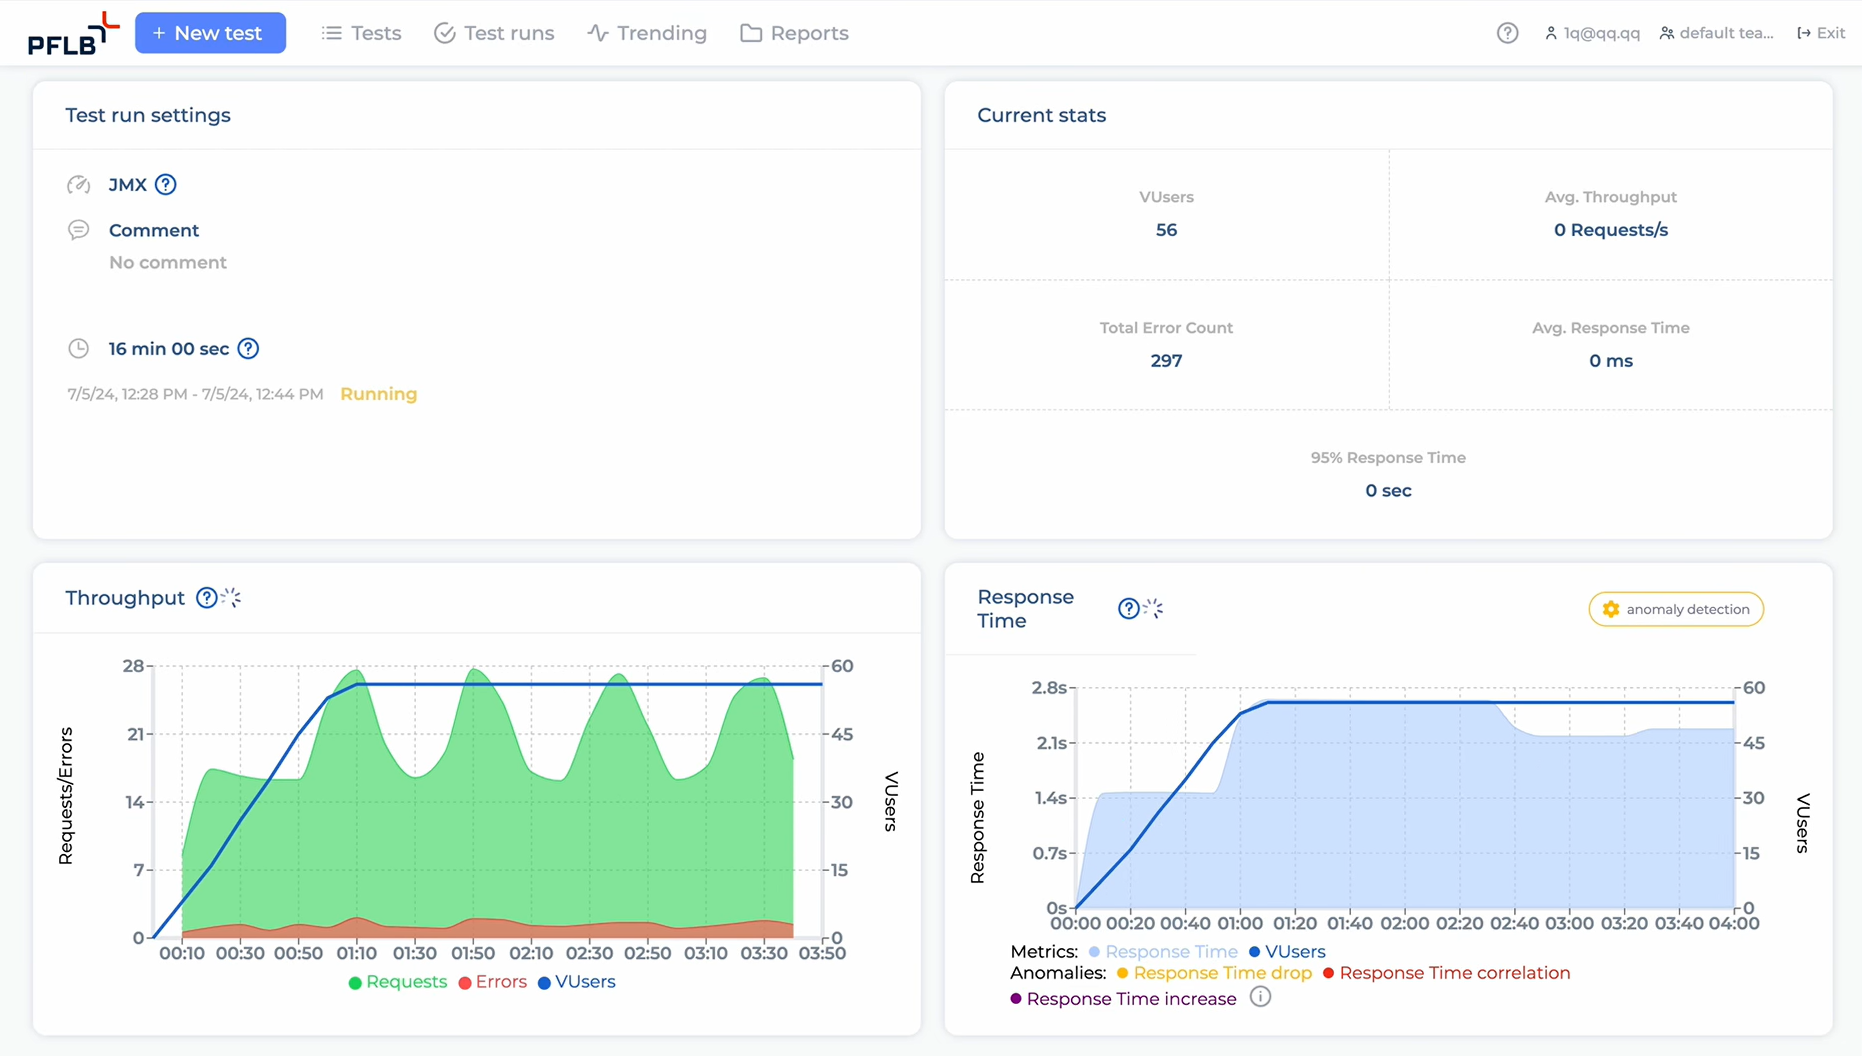Open Response Time chart help icon
This screenshot has height=1056, width=1862.
click(x=1128, y=609)
